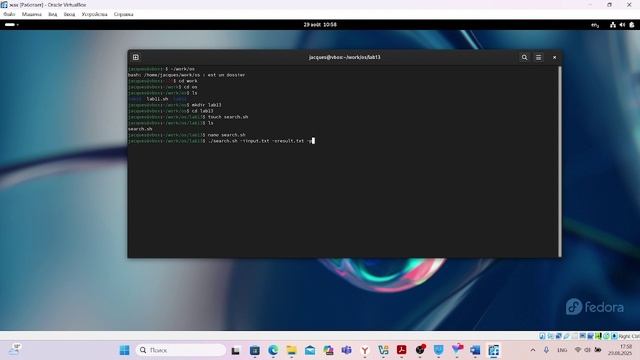The image size is (640, 360).
Task: Open the Mail app on taskbar
Action: coord(310,350)
